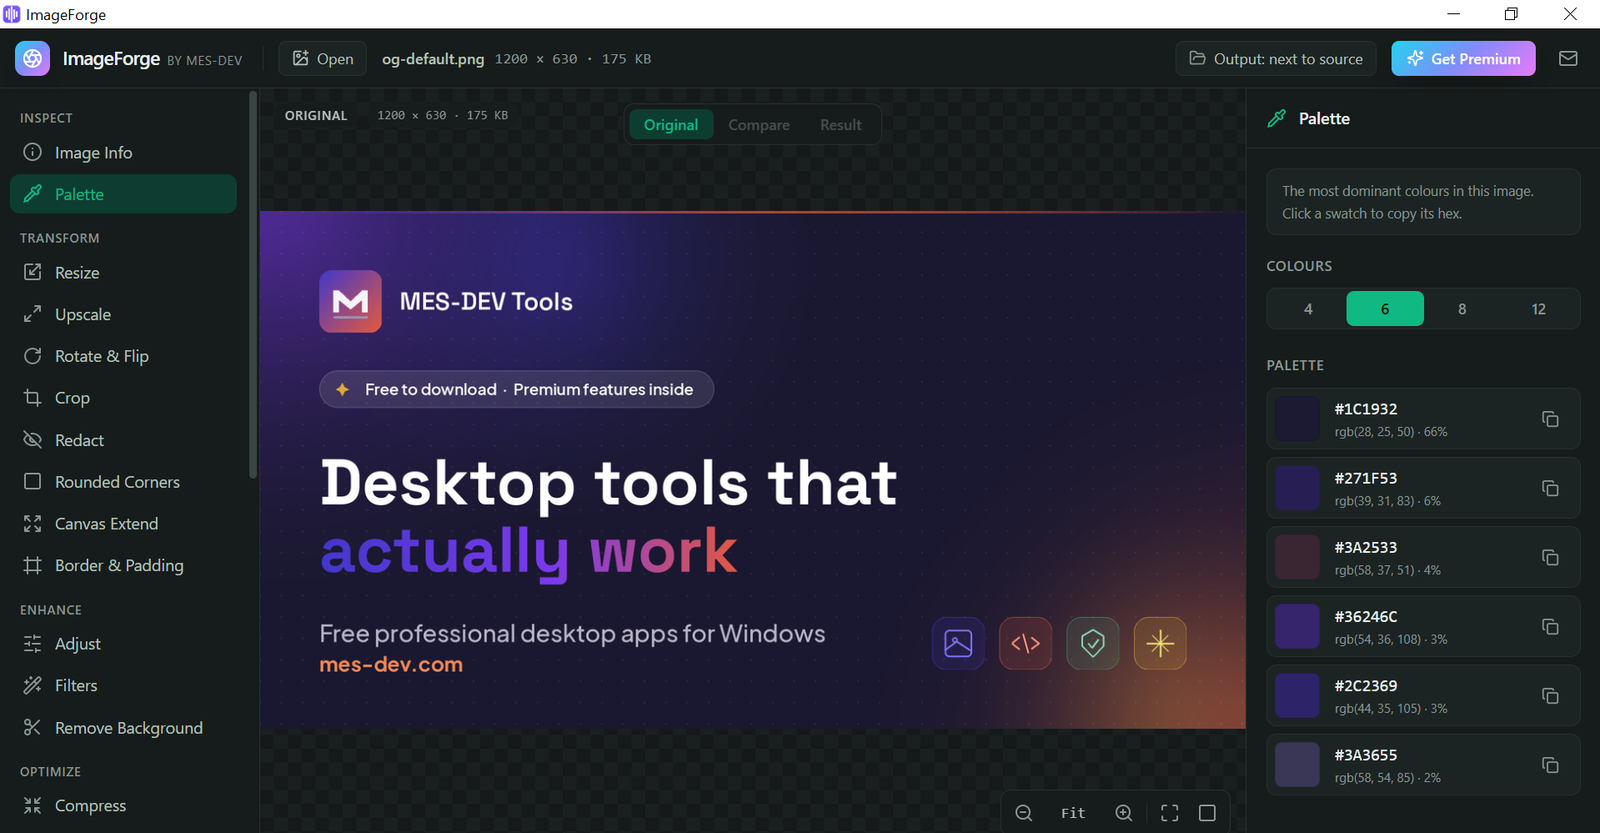
Task: Select the #3A2533 colour swatch
Action: [x=1297, y=557]
